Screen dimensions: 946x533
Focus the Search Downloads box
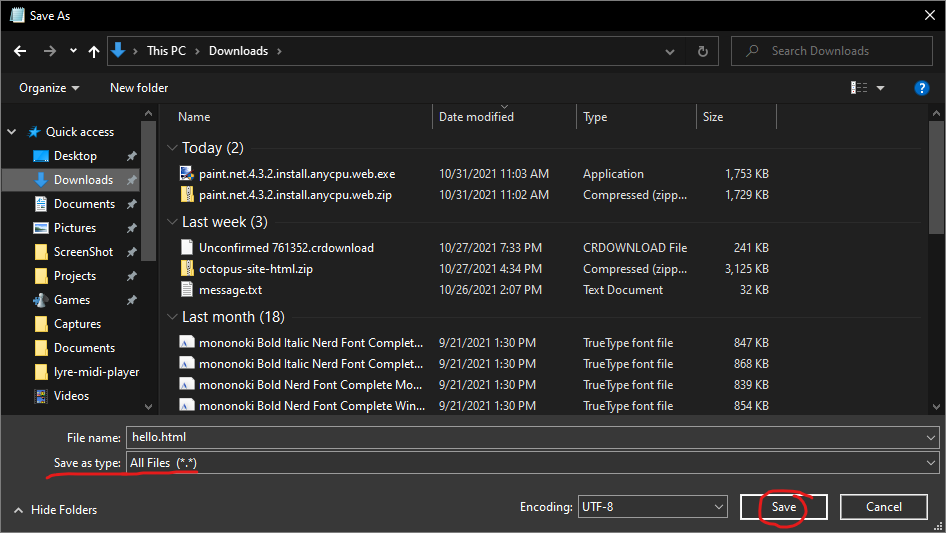[x=832, y=51]
